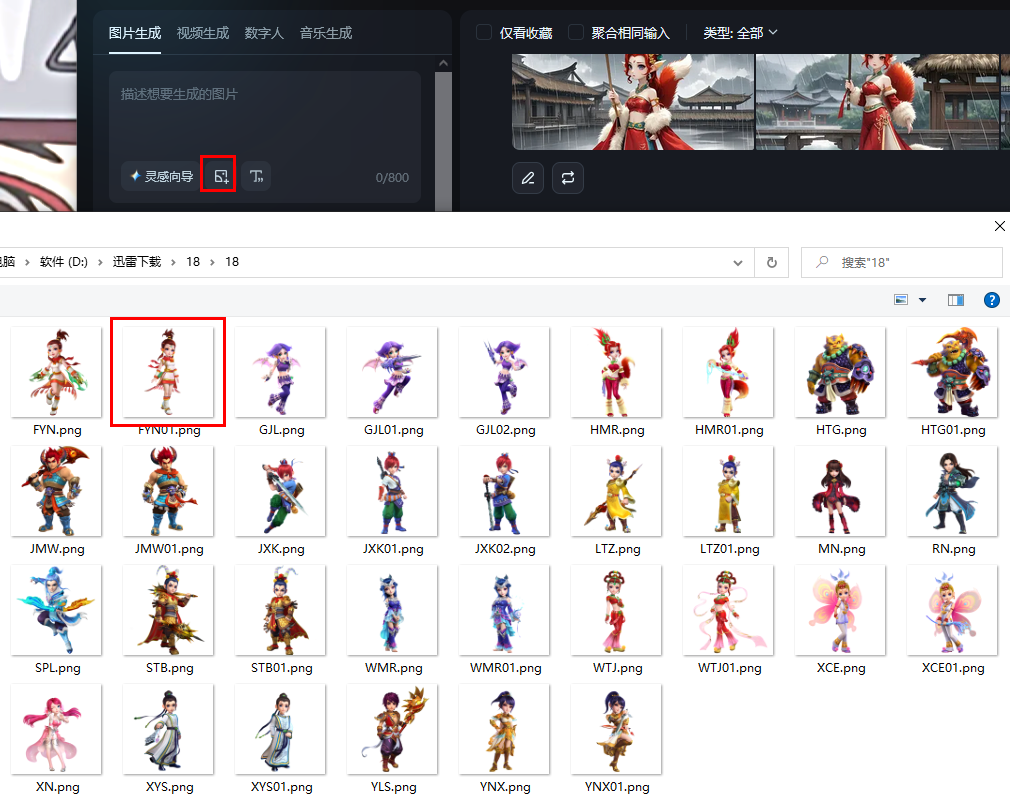The width and height of the screenshot is (1010, 808).
Task: Select the WMR01.png file
Action: coord(505,620)
